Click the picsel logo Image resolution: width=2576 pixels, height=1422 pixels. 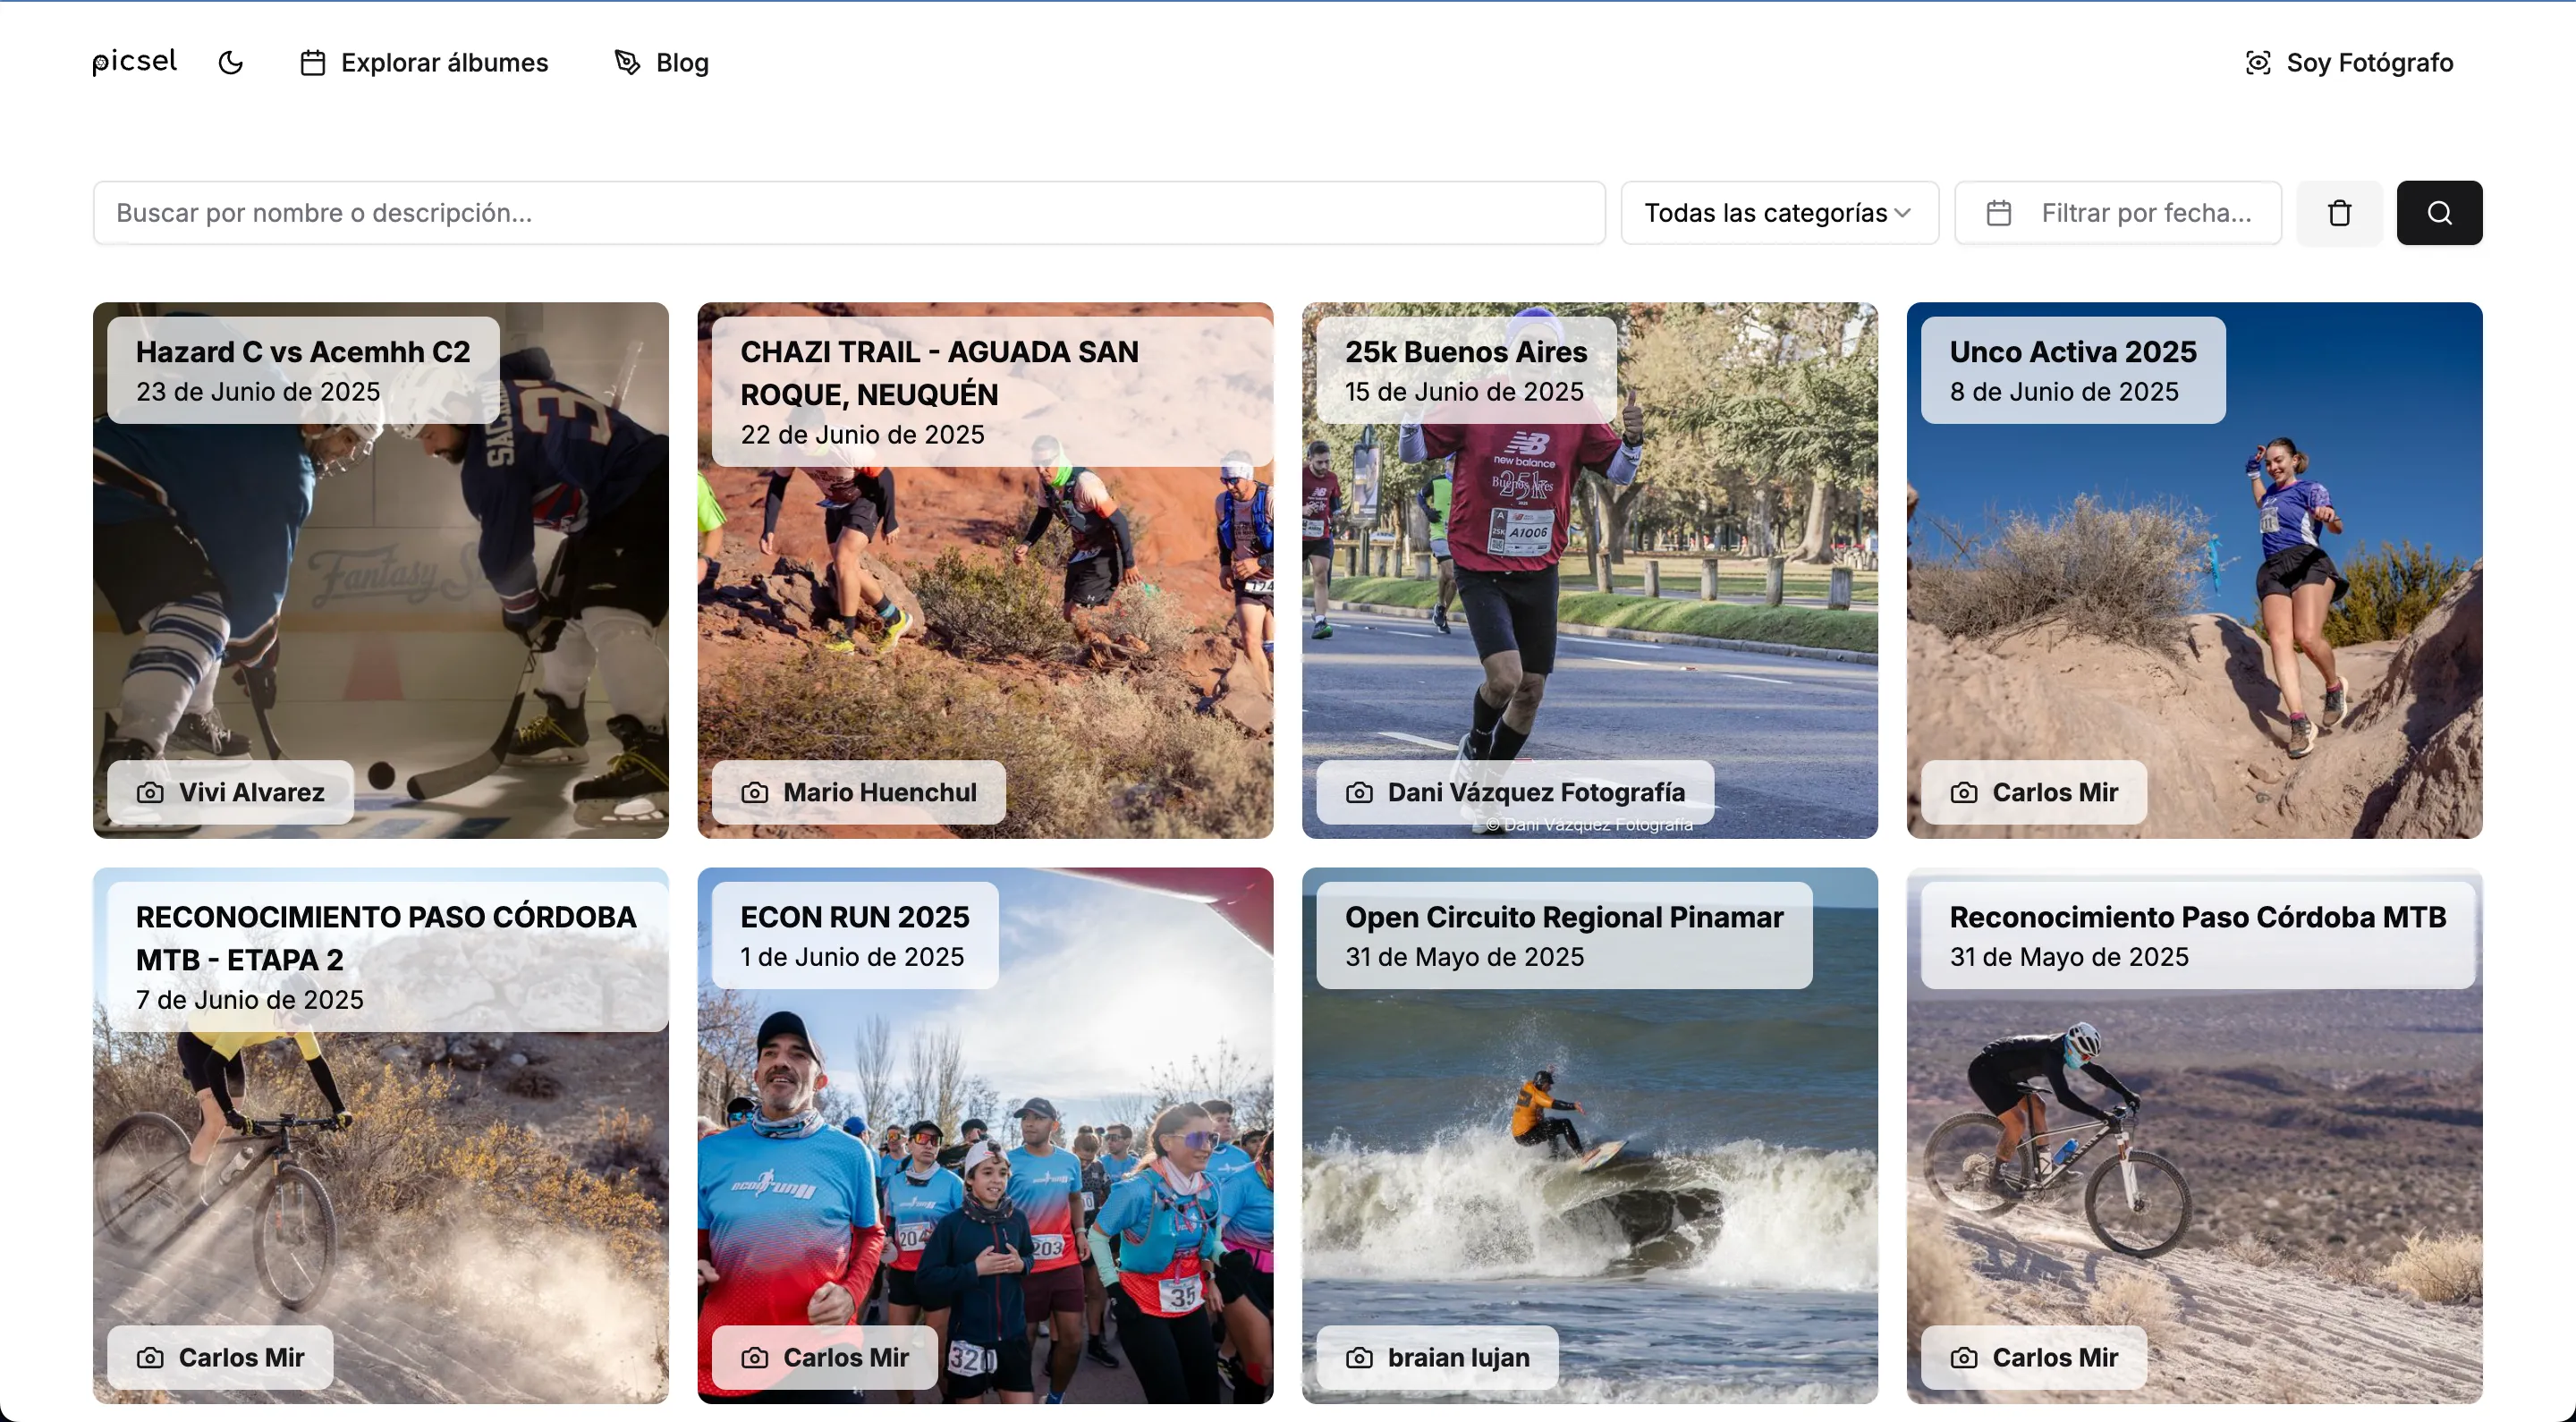pyautogui.click(x=133, y=61)
